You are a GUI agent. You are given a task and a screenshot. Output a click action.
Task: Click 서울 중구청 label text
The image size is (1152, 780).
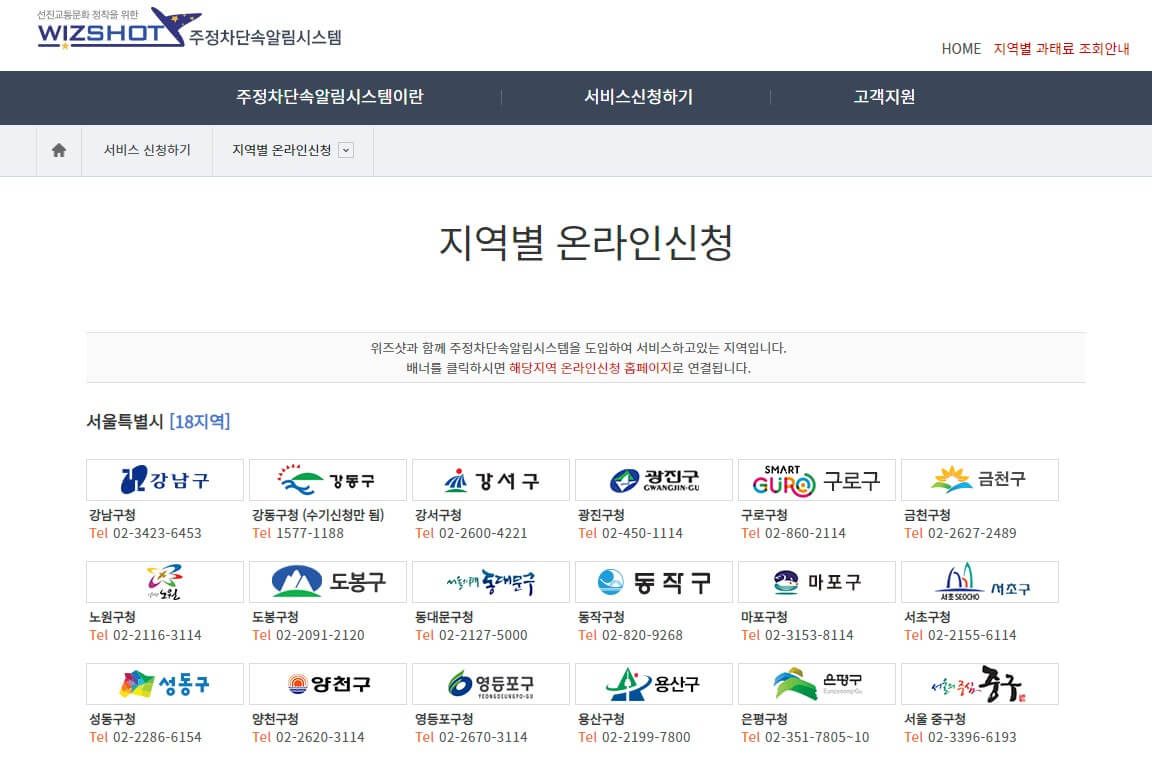tap(935, 719)
